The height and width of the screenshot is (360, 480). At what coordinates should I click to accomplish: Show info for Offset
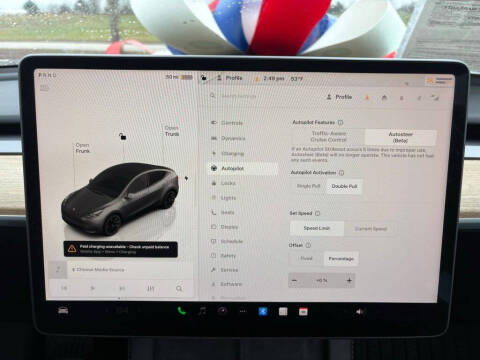pyautogui.click(x=308, y=245)
